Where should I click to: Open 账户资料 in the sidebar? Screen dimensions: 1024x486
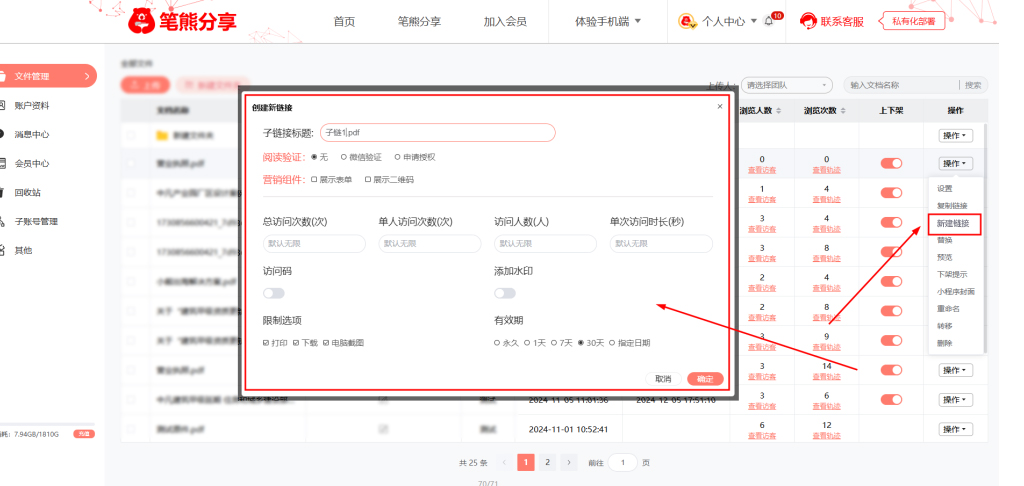pyautogui.click(x=33, y=106)
